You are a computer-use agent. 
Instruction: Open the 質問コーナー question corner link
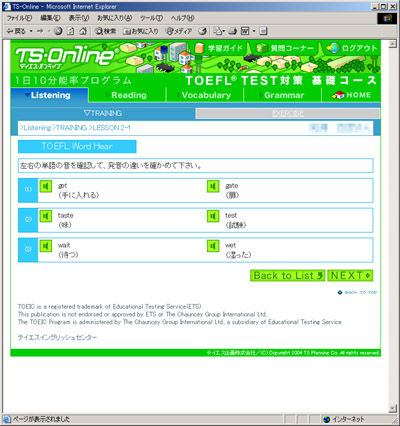pyautogui.click(x=285, y=48)
